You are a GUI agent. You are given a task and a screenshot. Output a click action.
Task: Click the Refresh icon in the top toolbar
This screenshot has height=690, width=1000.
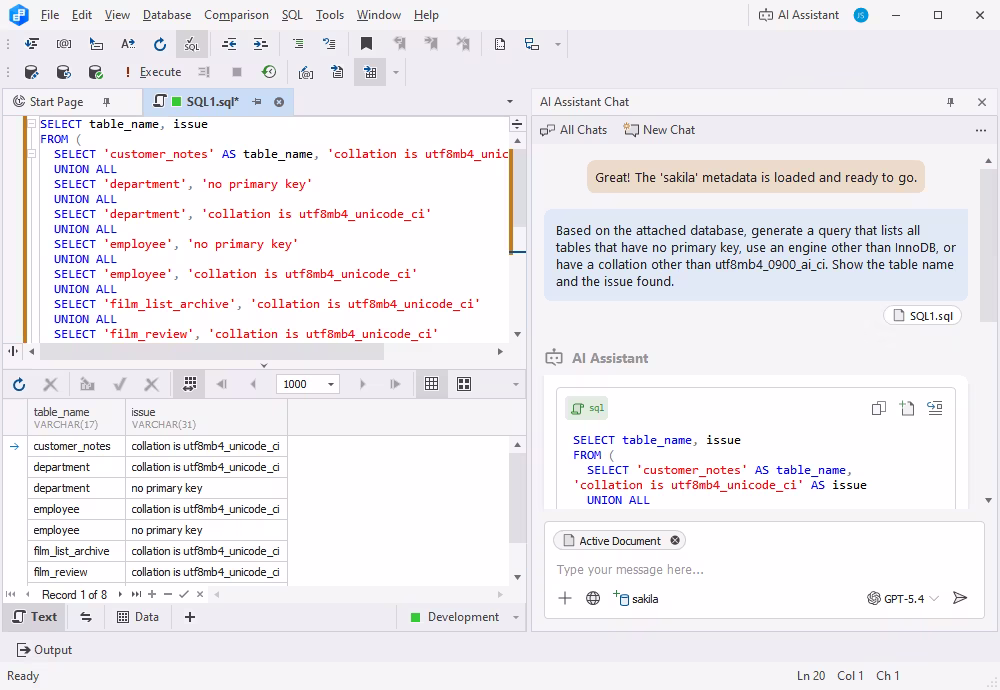click(x=159, y=44)
